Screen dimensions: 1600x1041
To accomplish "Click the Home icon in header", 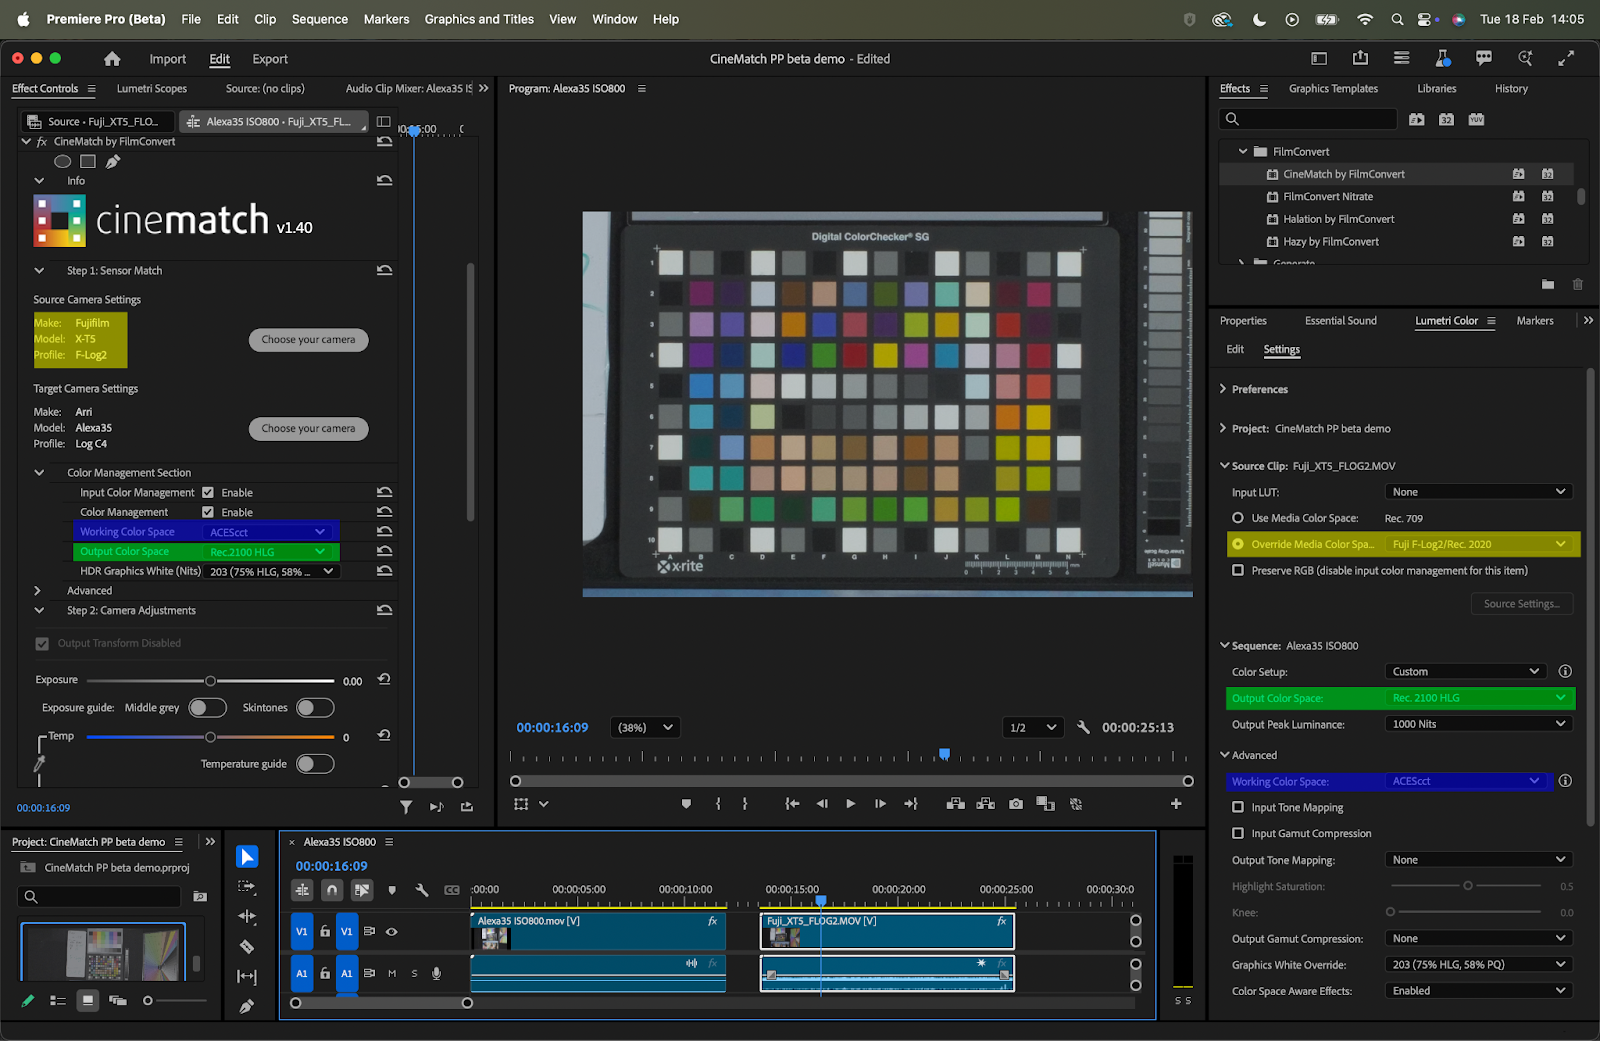I will (x=112, y=59).
